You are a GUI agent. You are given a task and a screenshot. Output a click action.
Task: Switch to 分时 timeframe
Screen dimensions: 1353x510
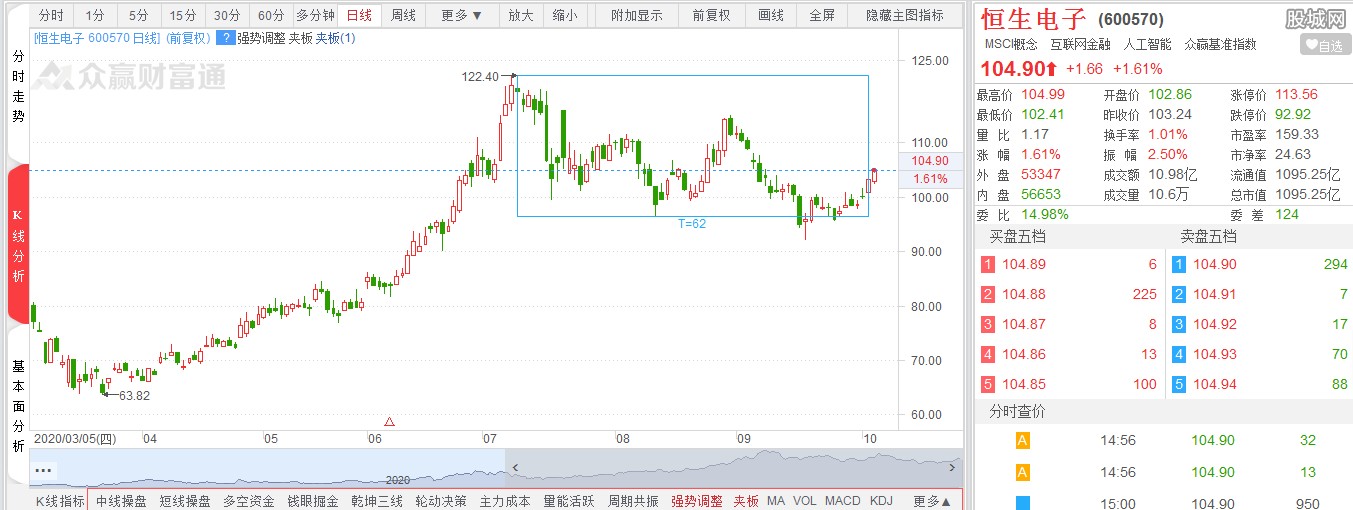[x=51, y=15]
